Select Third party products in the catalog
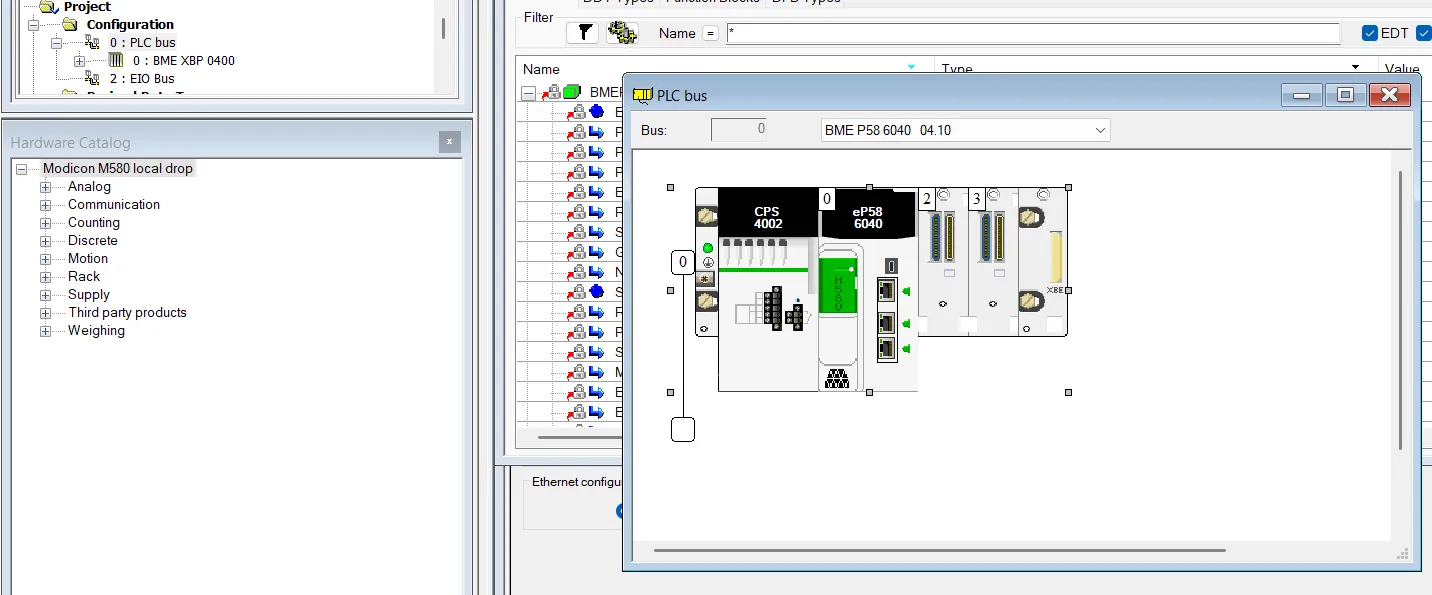The width and height of the screenshot is (1432, 595). (x=127, y=312)
